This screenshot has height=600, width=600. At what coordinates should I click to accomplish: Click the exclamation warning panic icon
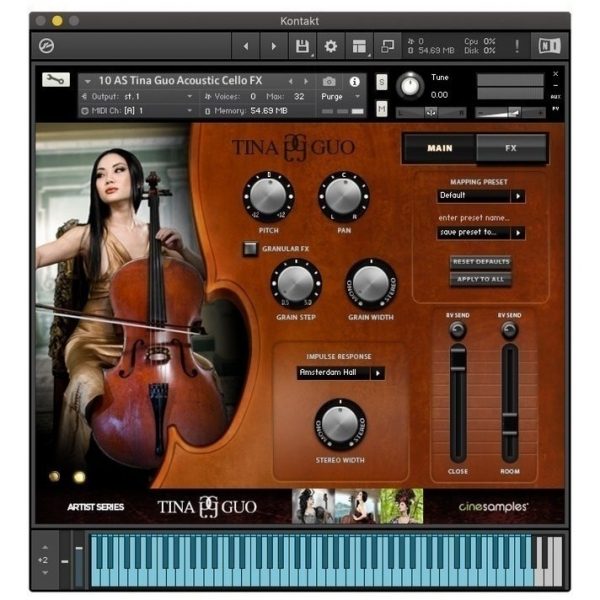click(517, 46)
